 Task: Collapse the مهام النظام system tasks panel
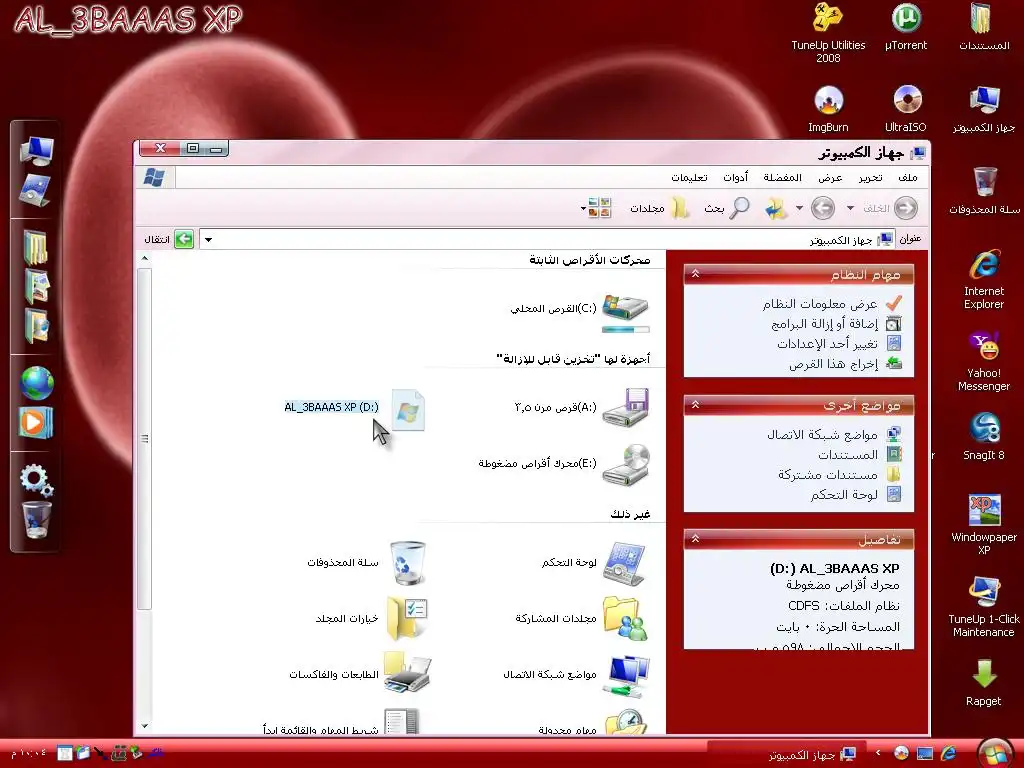pyautogui.click(x=696, y=274)
